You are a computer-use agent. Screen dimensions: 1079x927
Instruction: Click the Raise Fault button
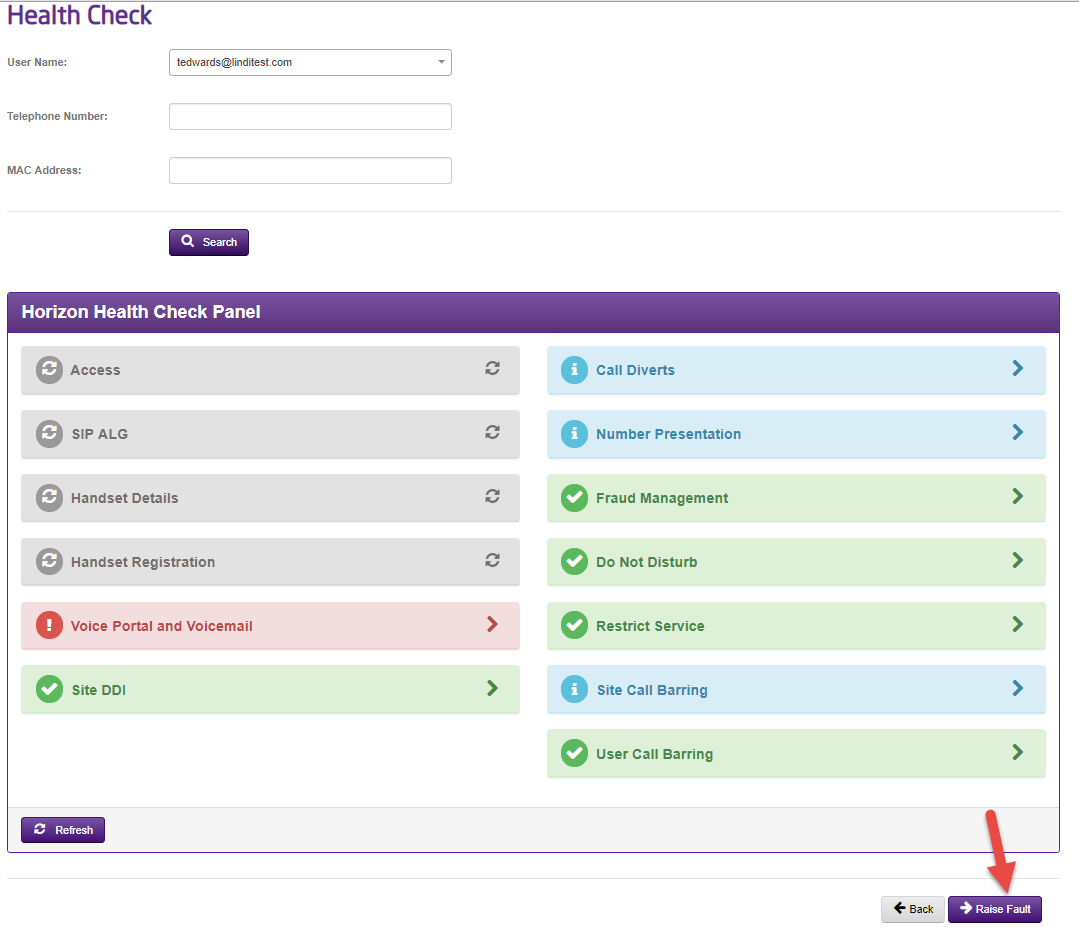point(994,909)
